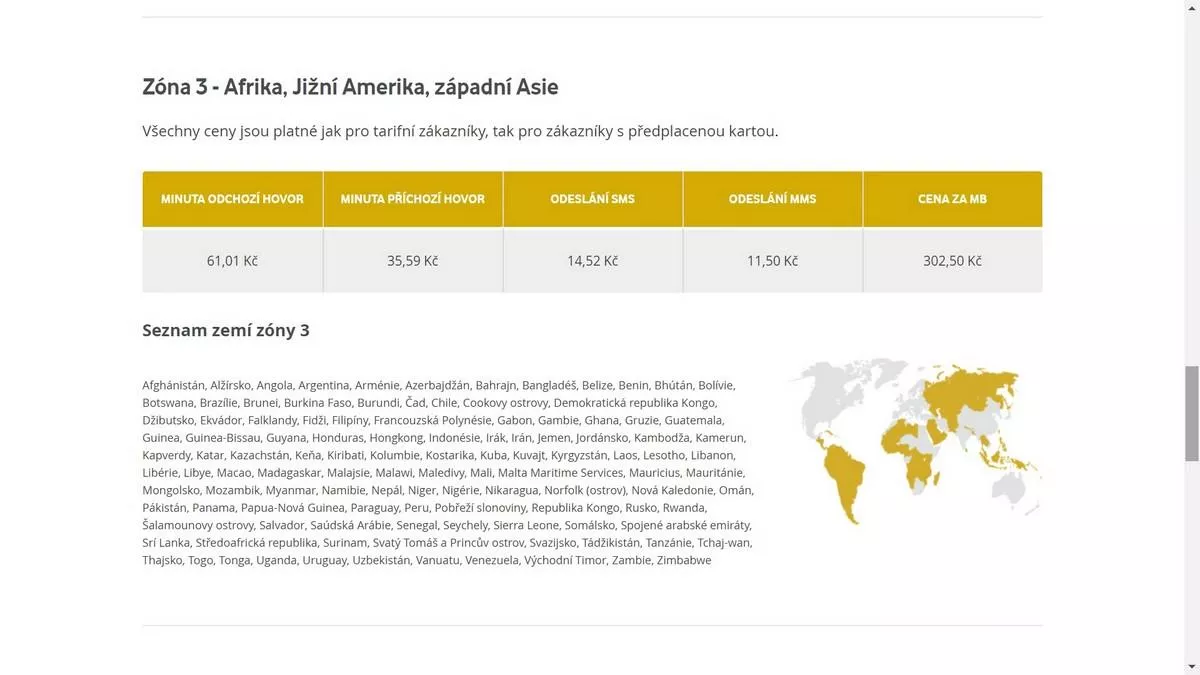
Task: Click the 302,50 Kč data price
Action: point(953,261)
